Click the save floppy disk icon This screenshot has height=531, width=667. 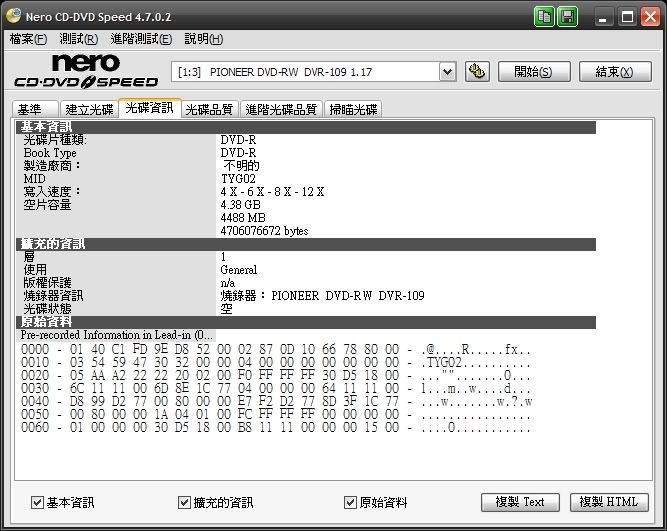pos(567,16)
